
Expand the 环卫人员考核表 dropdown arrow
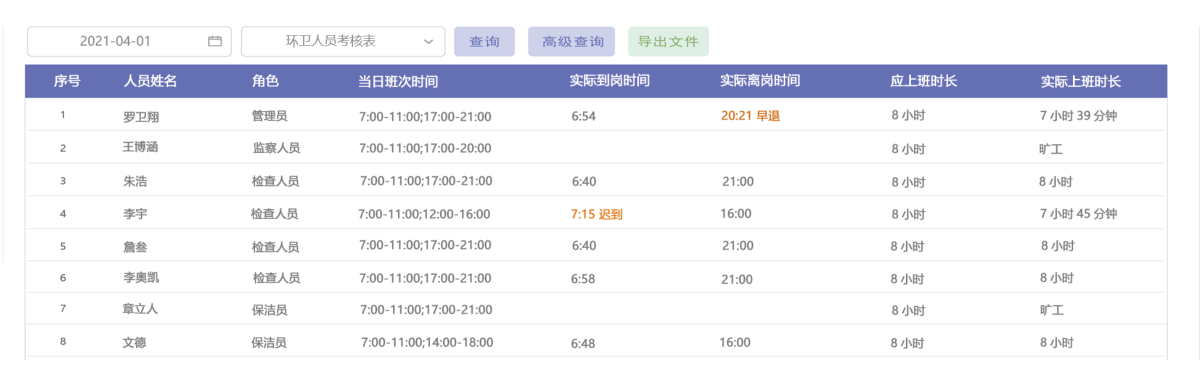click(428, 41)
